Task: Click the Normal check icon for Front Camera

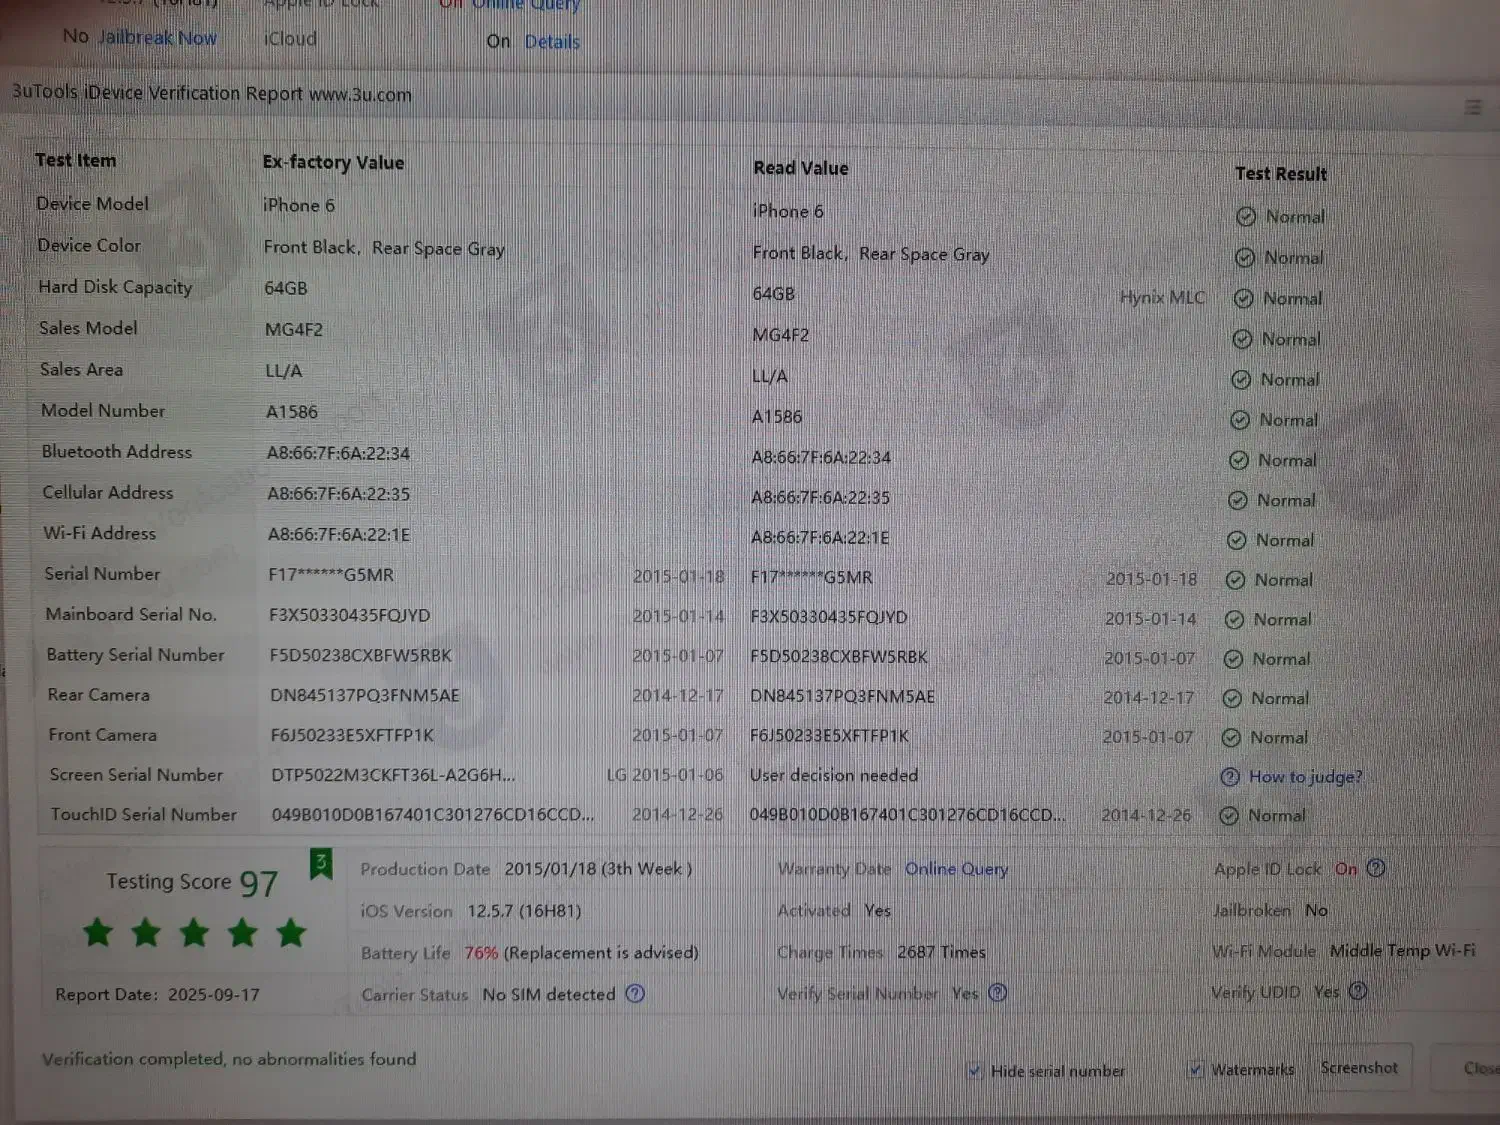Action: tap(1232, 737)
